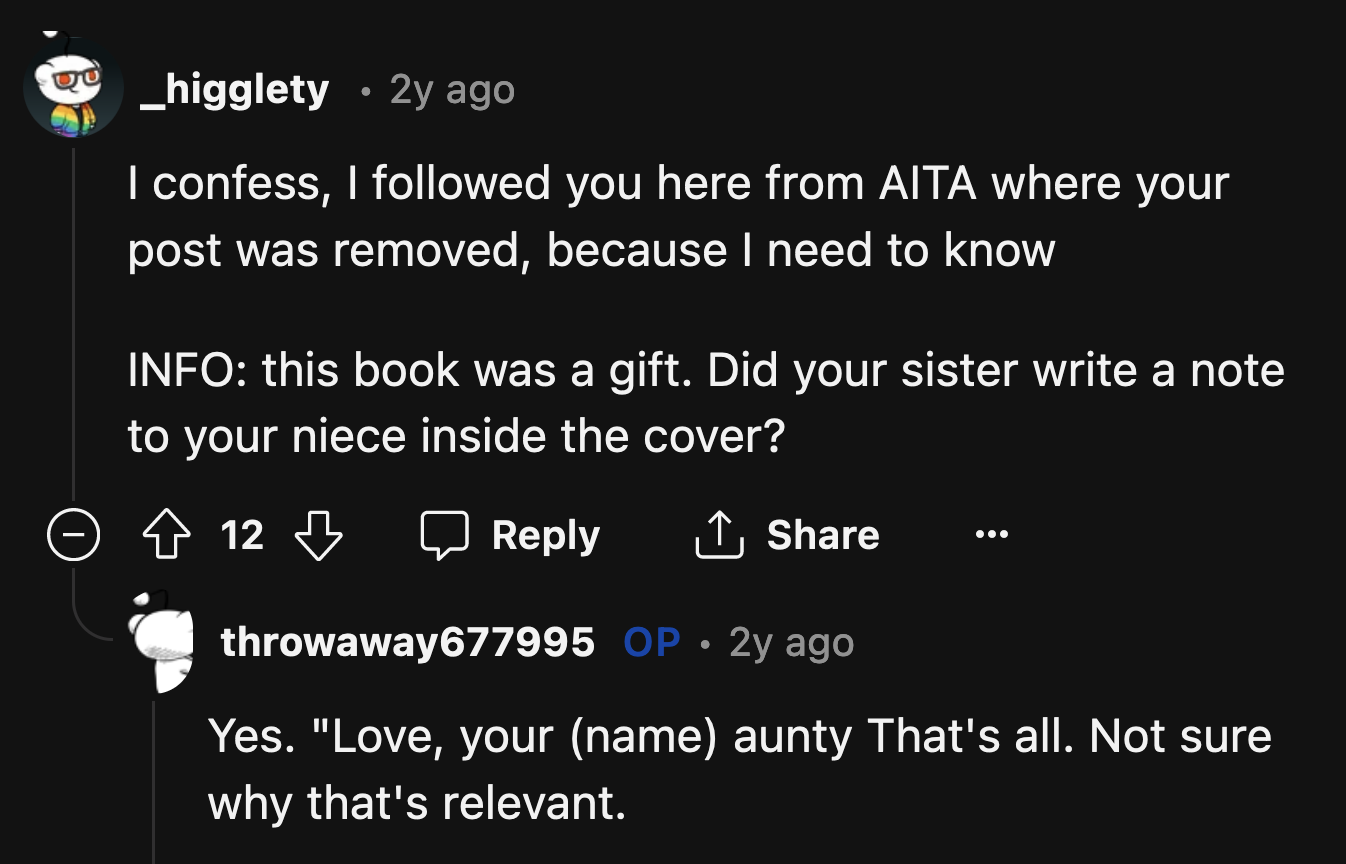Click the Reply button label
Viewport: 1346px width, 864px height.
[x=544, y=535]
